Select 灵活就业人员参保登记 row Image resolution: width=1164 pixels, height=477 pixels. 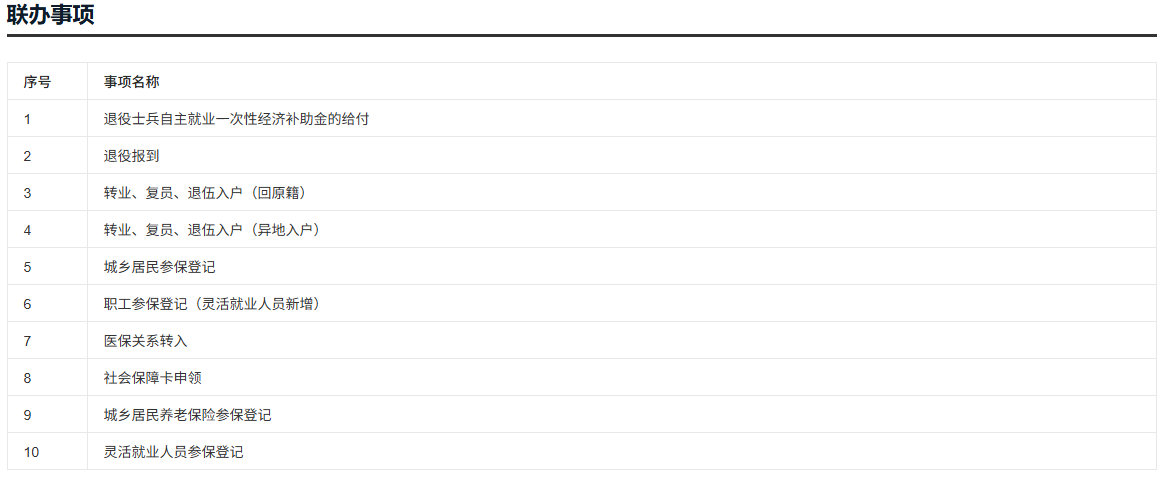click(x=173, y=452)
